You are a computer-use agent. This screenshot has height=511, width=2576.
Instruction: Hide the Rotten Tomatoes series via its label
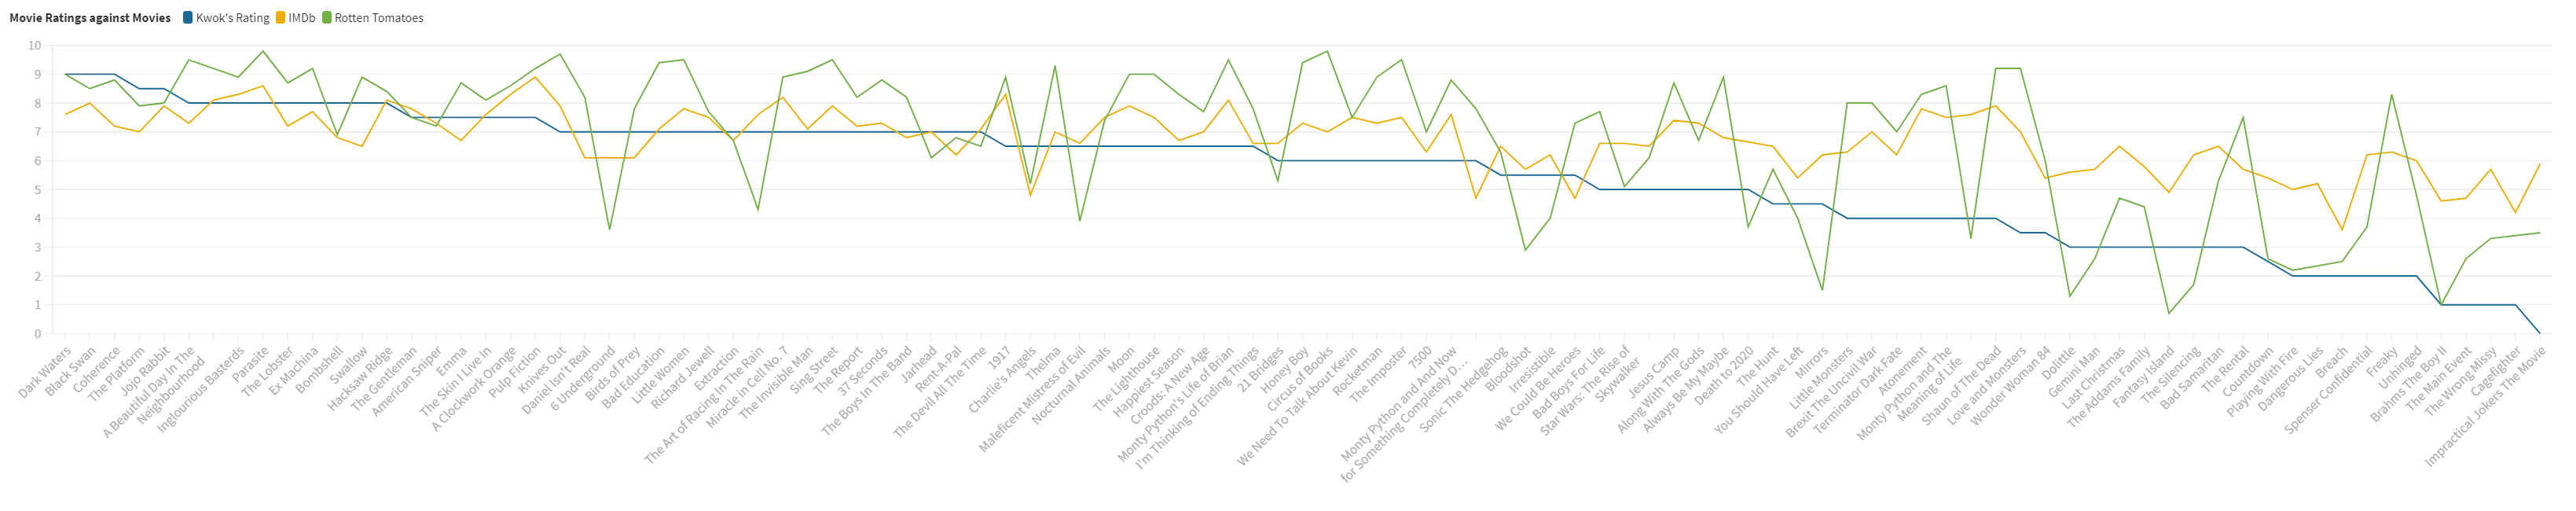[378, 18]
